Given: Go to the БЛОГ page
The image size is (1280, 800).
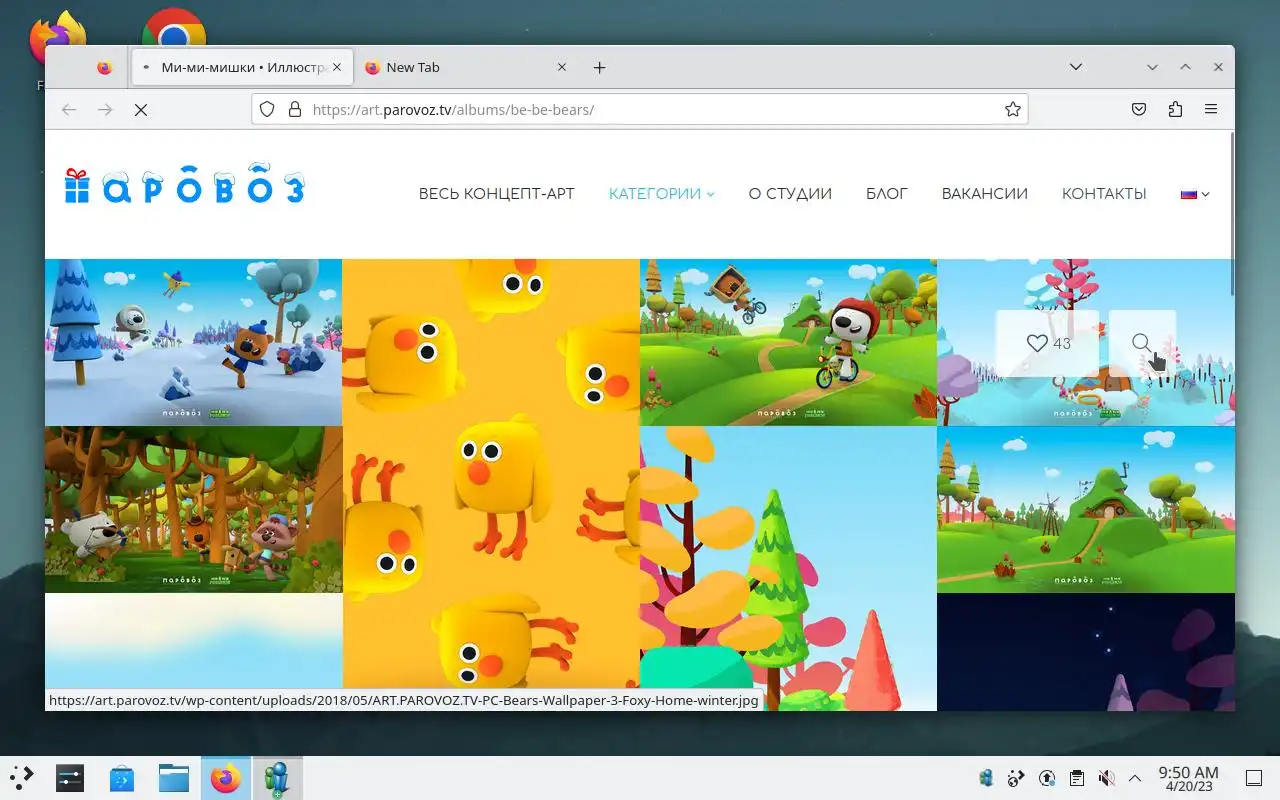Looking at the screenshot, I should click(886, 194).
